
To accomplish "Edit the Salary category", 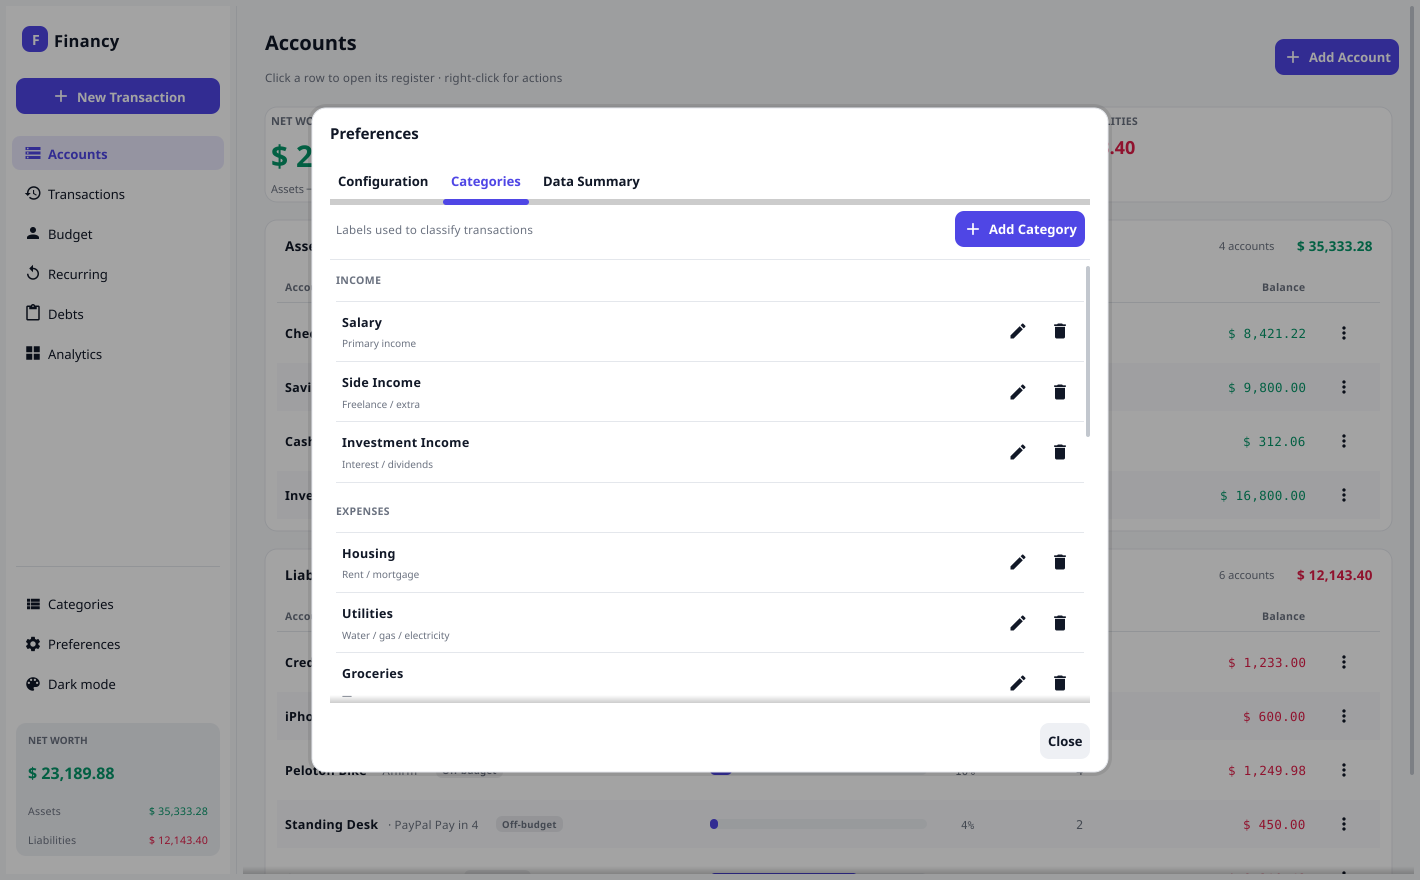I will 1018,331.
